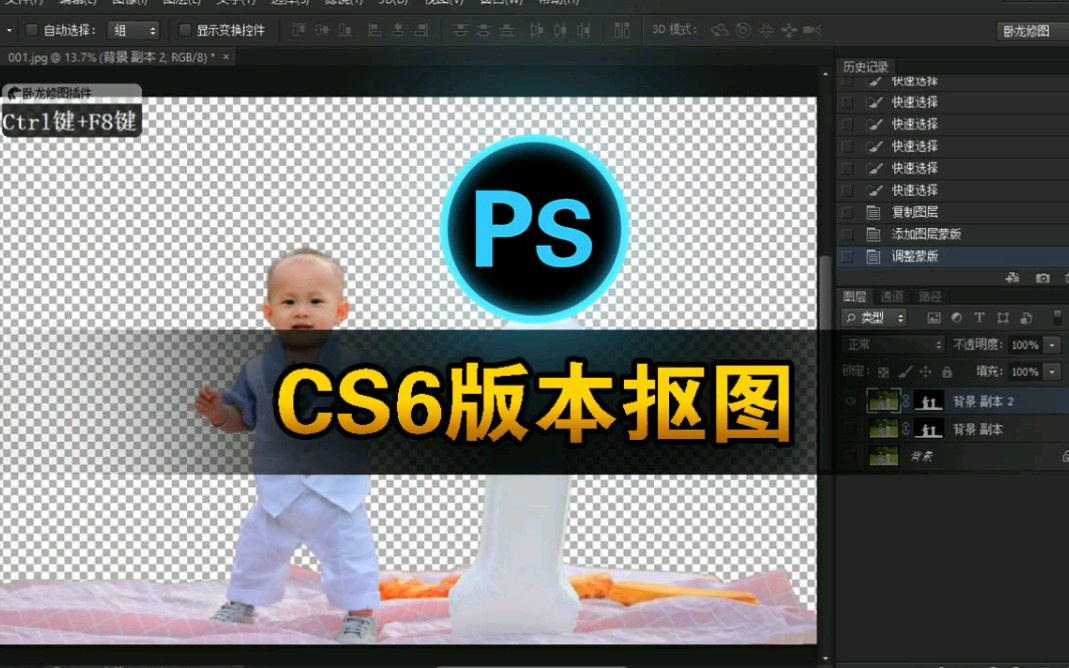Click the 不透明度 100% value field
Screen dimensions: 1069x668
[x=1025, y=345]
